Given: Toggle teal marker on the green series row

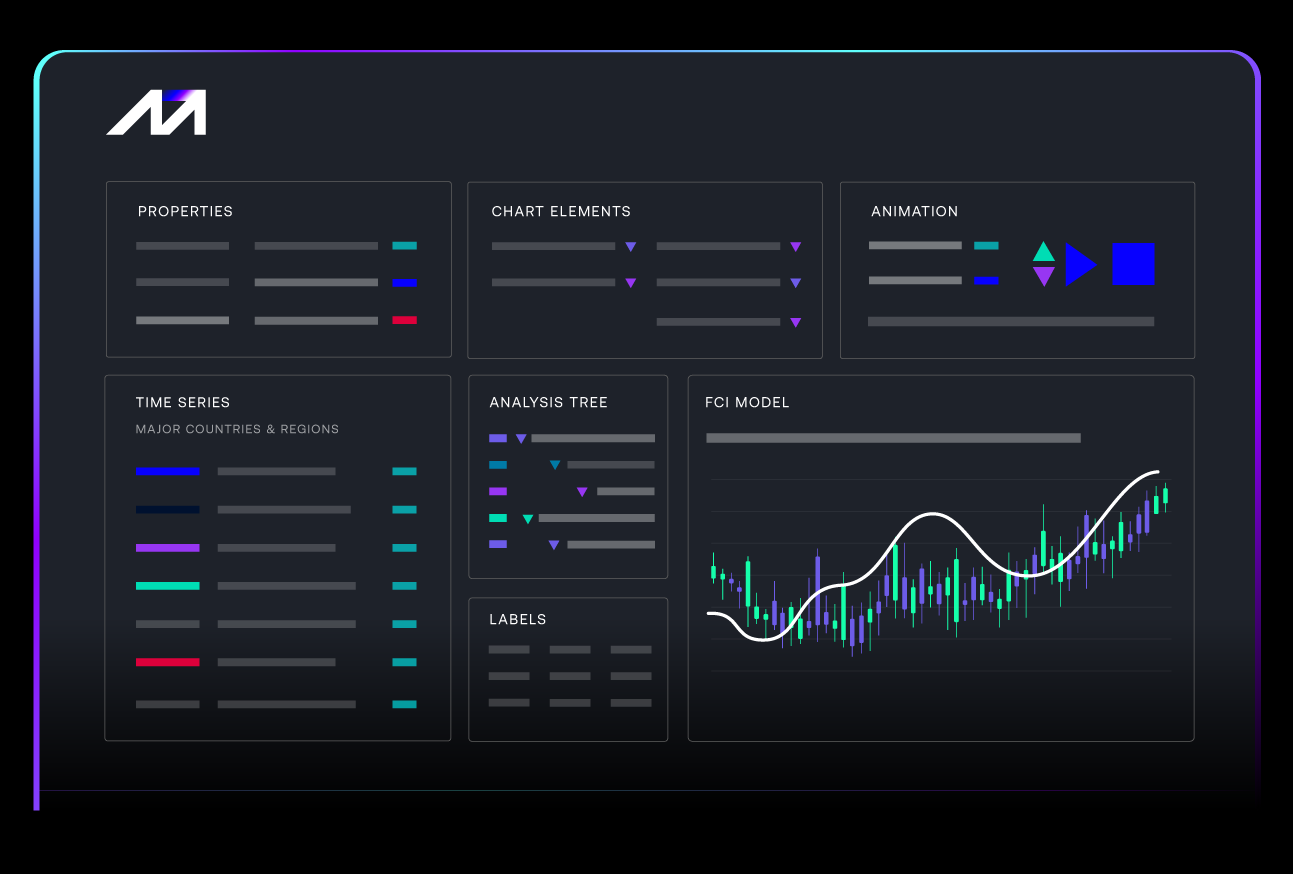Looking at the screenshot, I should point(404,586).
